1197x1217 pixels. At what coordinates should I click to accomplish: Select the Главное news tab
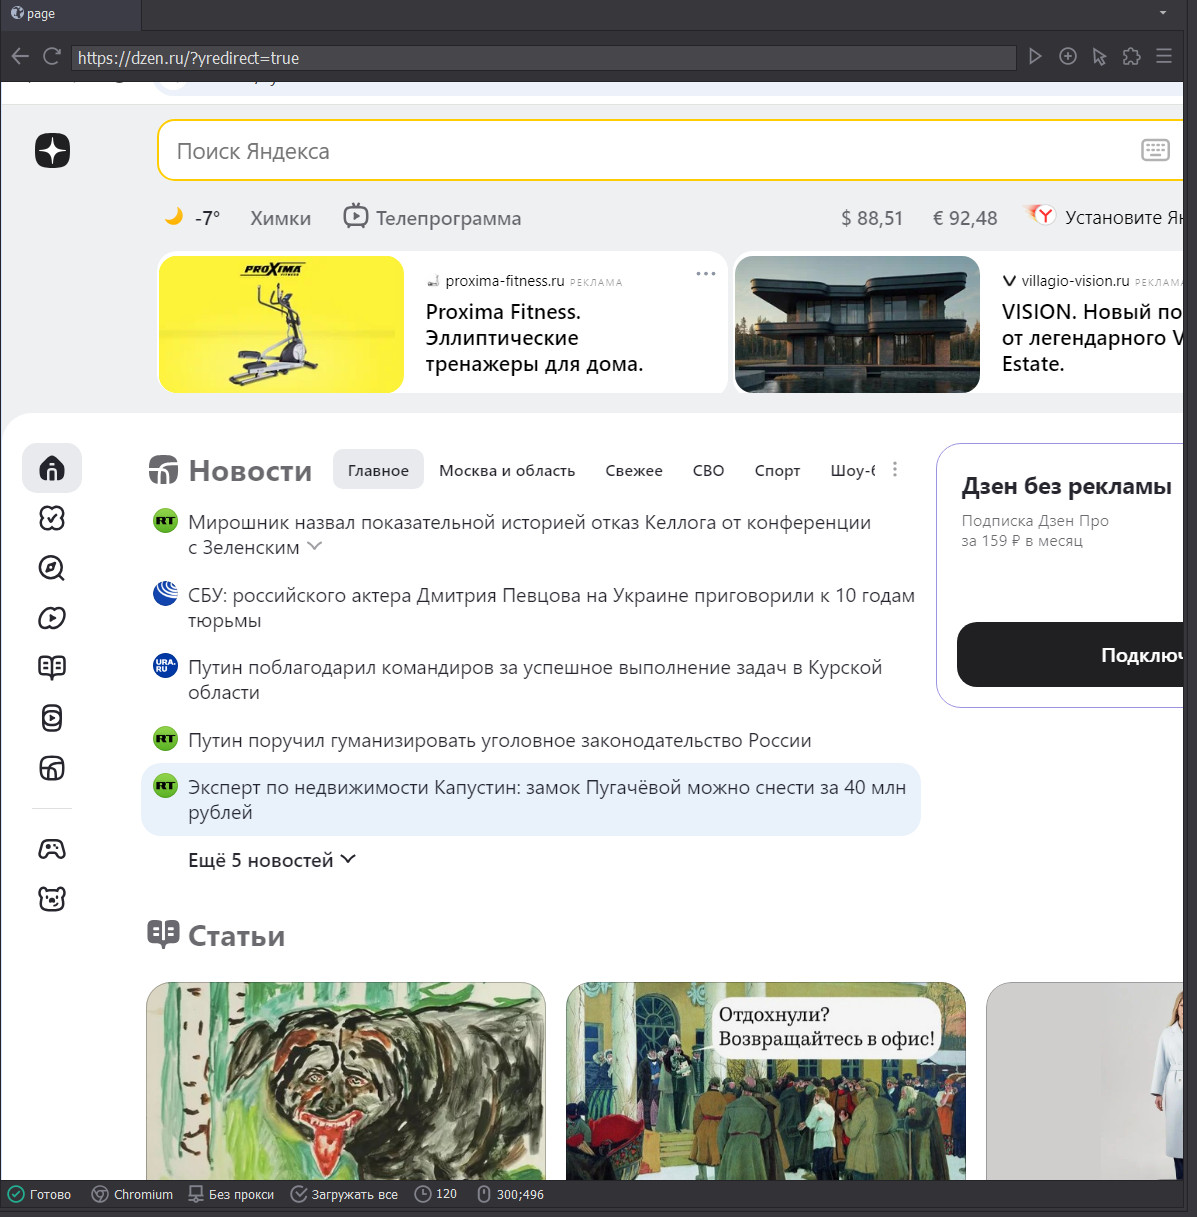378,470
